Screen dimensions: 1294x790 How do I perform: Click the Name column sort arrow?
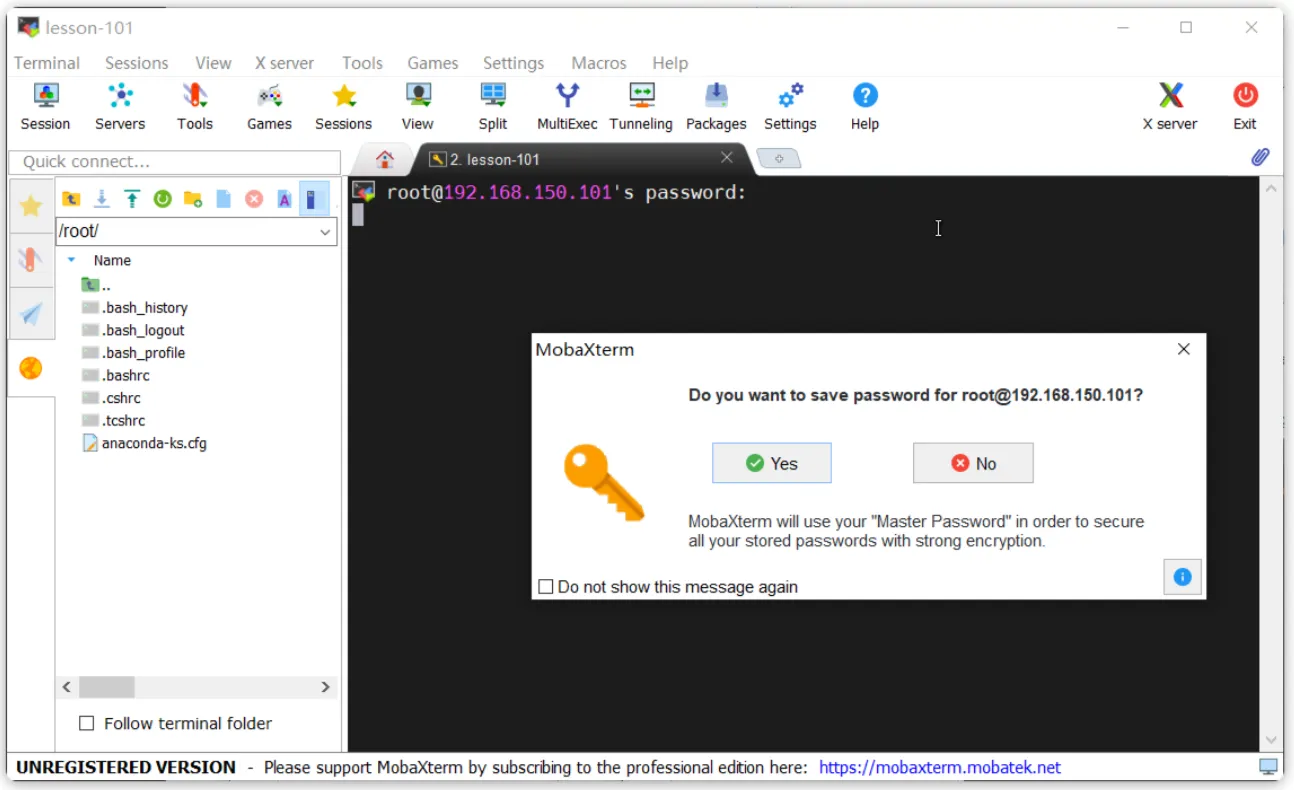[71, 260]
